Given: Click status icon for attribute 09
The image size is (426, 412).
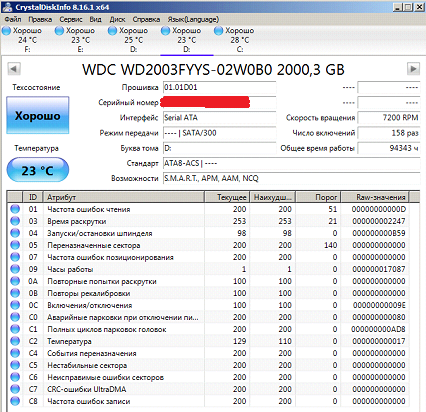Looking at the screenshot, I should pos(15,269).
